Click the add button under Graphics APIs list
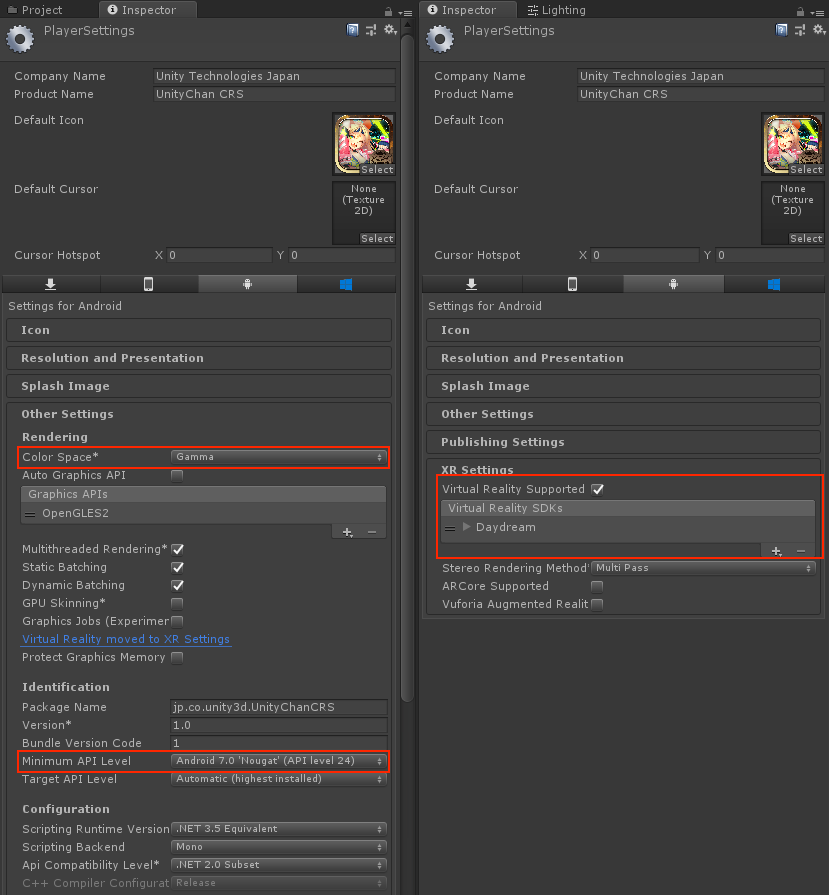Image resolution: width=829 pixels, height=895 pixels. point(347,532)
